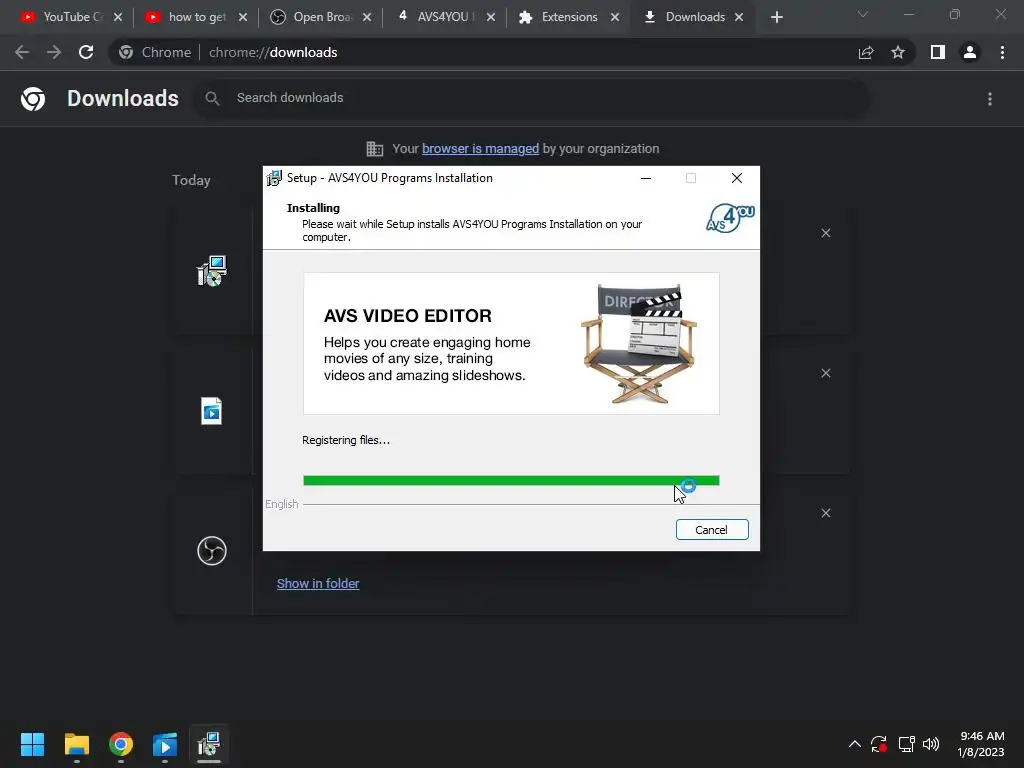Open the Show in folder link

[x=317, y=583]
